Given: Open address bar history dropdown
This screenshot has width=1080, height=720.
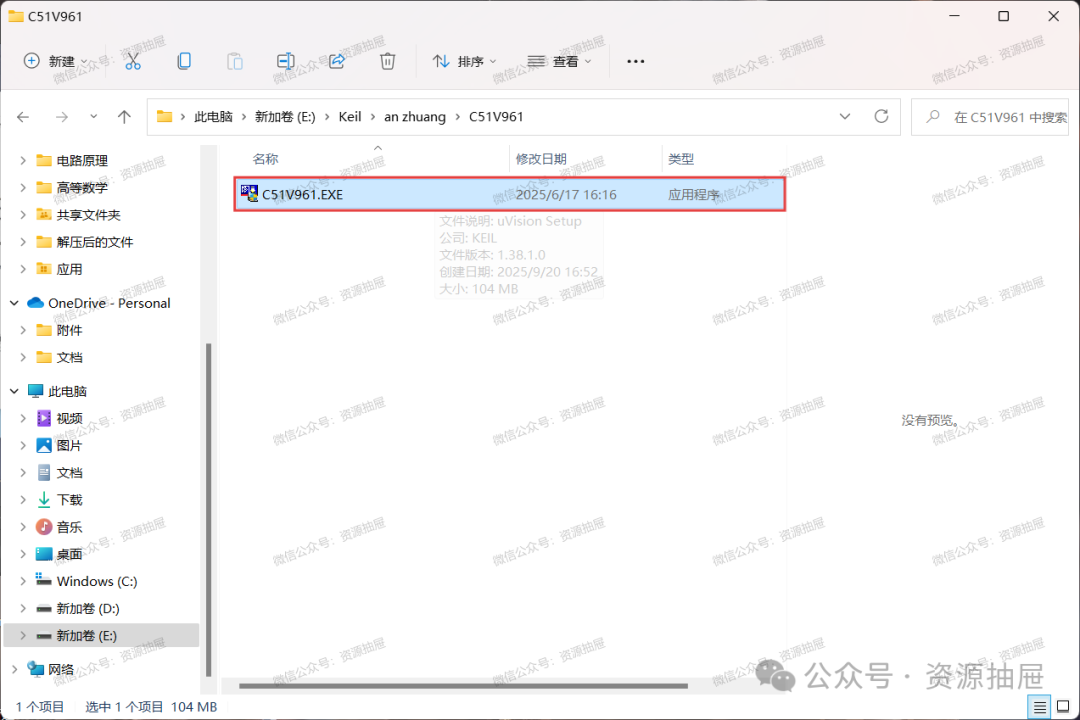Looking at the screenshot, I should (844, 116).
